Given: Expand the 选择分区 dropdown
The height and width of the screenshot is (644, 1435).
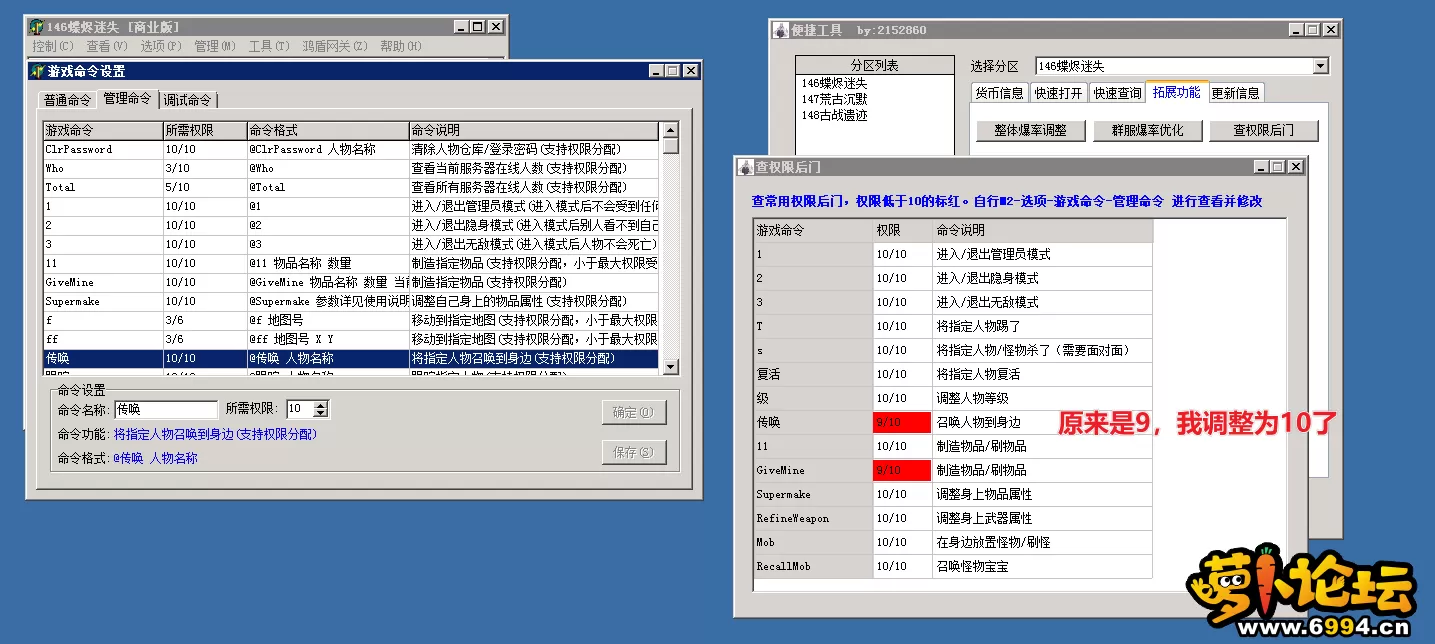Looking at the screenshot, I should [x=1320, y=66].
